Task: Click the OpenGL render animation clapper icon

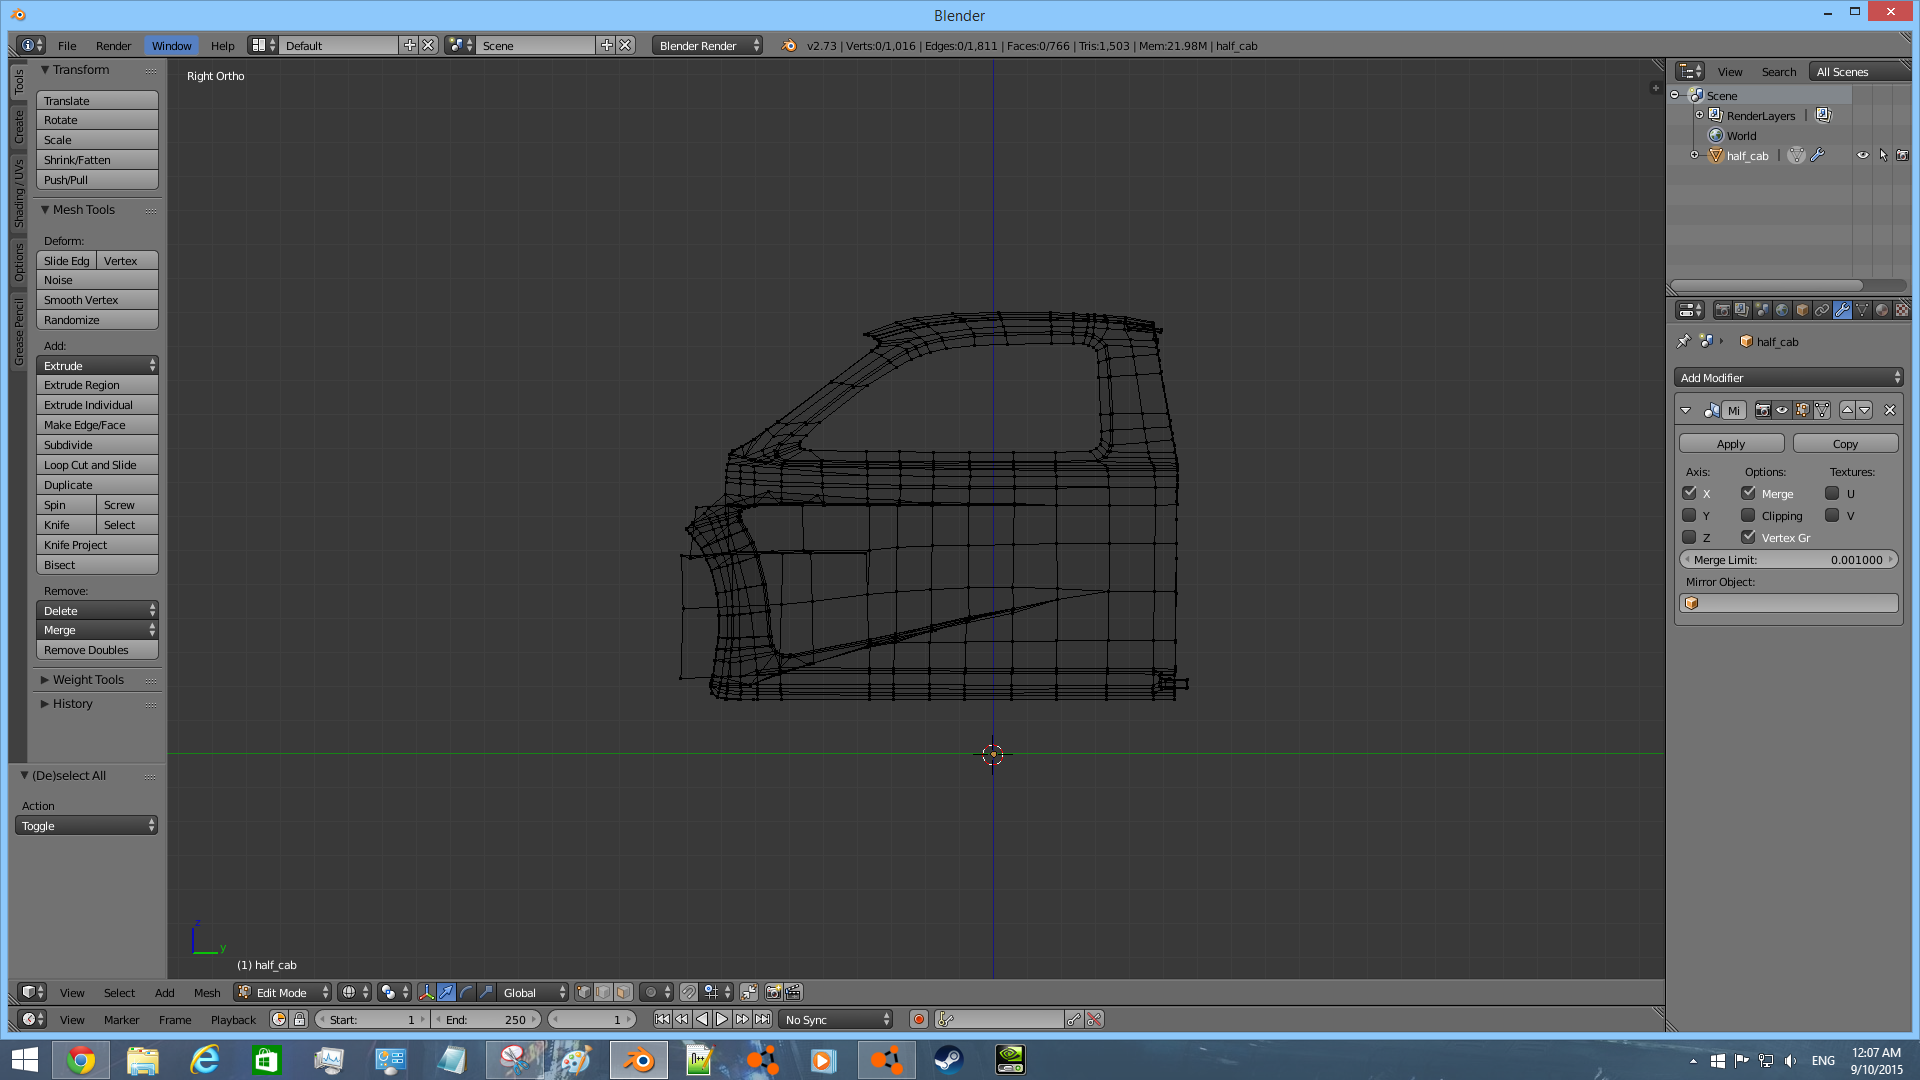Action: pyautogui.click(x=793, y=992)
